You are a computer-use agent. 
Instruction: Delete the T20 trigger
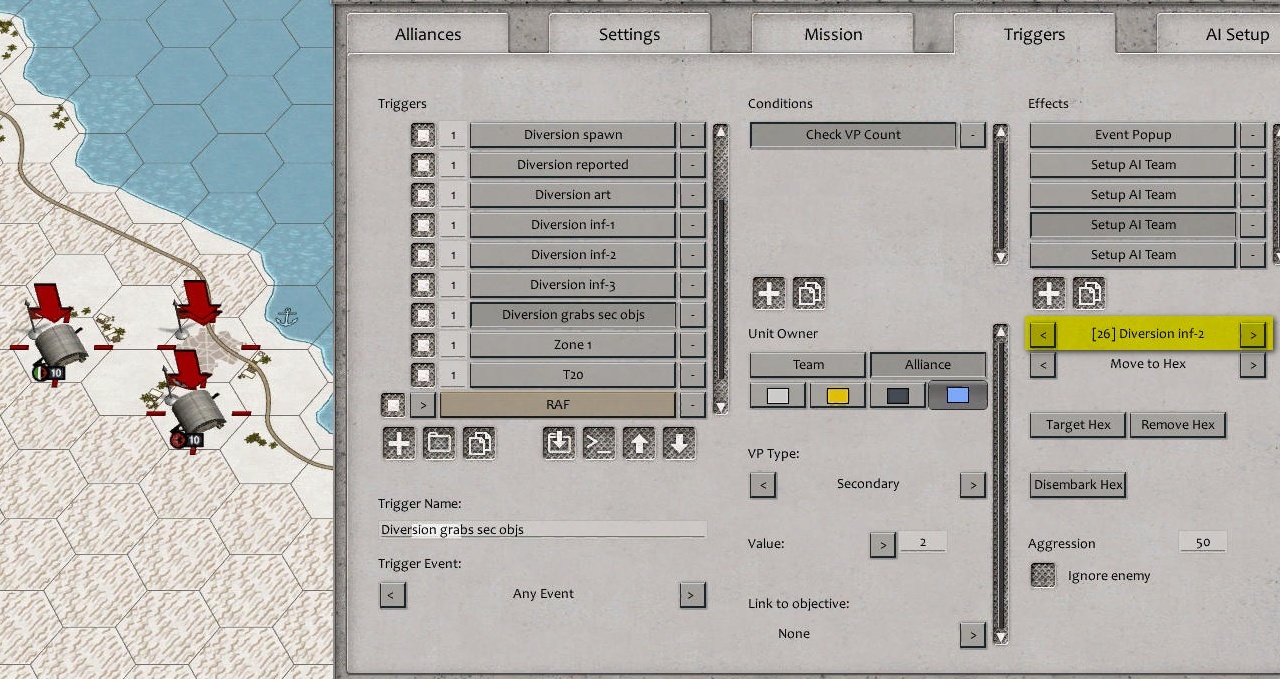click(x=692, y=375)
